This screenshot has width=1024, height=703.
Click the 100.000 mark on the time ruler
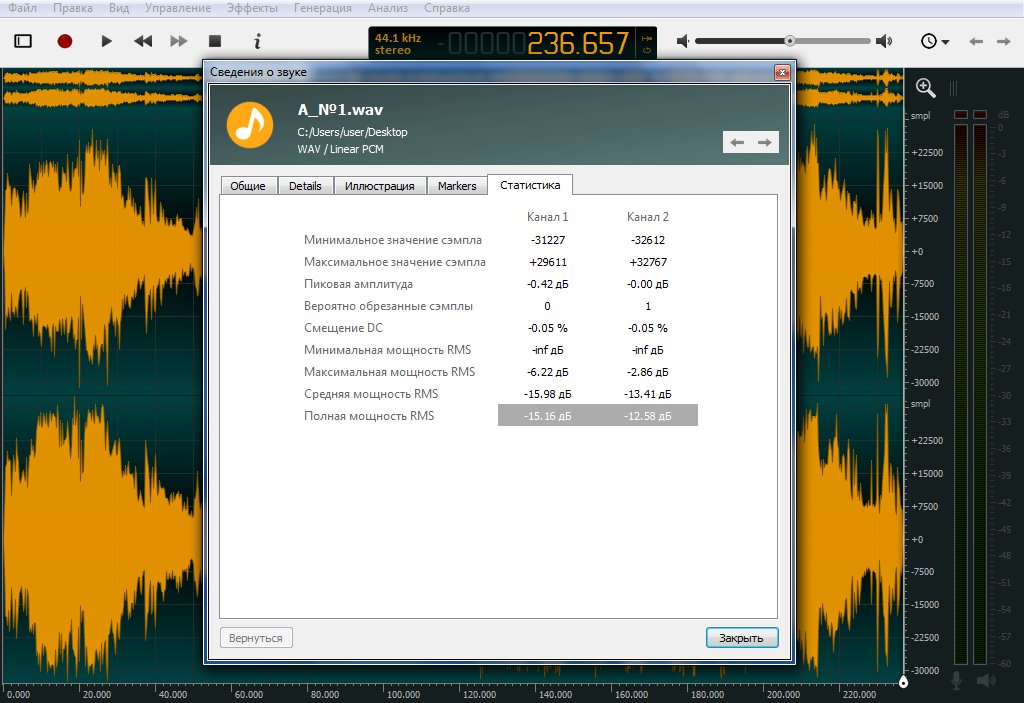pyautogui.click(x=404, y=695)
